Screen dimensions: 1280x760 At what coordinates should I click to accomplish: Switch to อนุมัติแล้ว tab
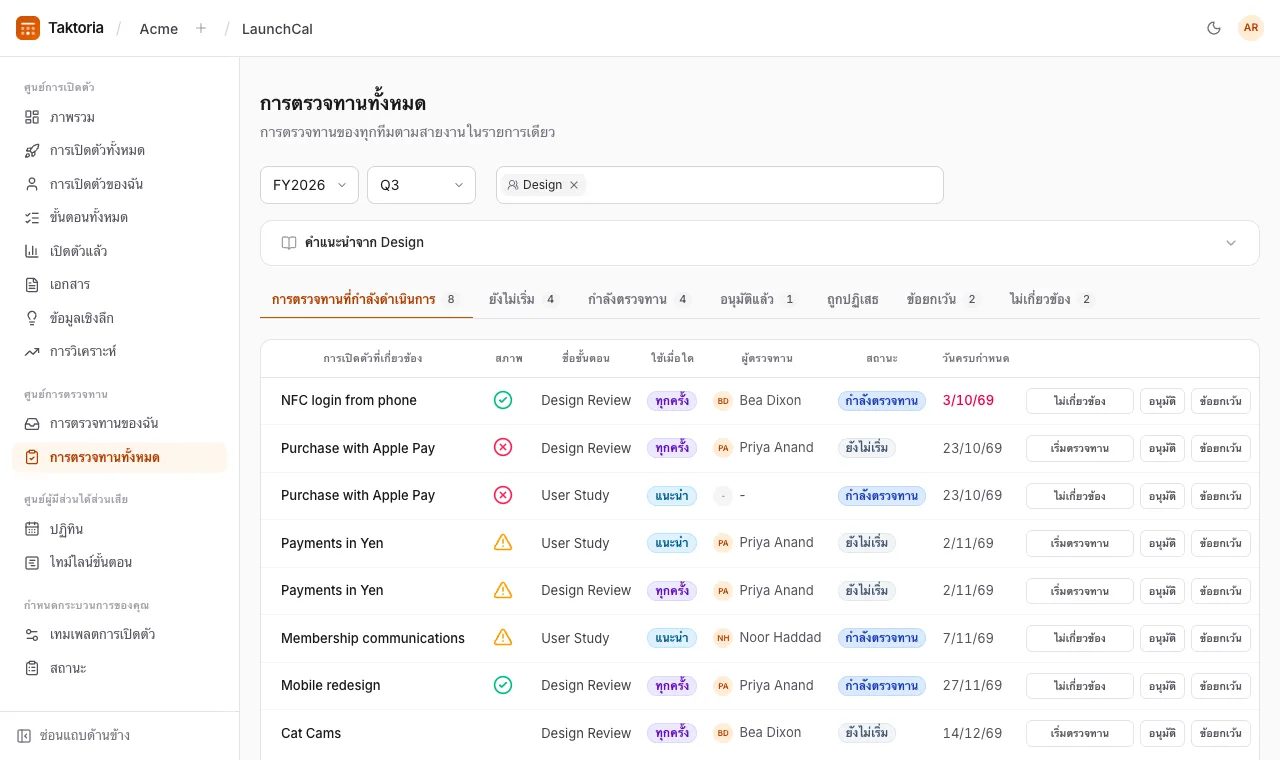coord(758,299)
